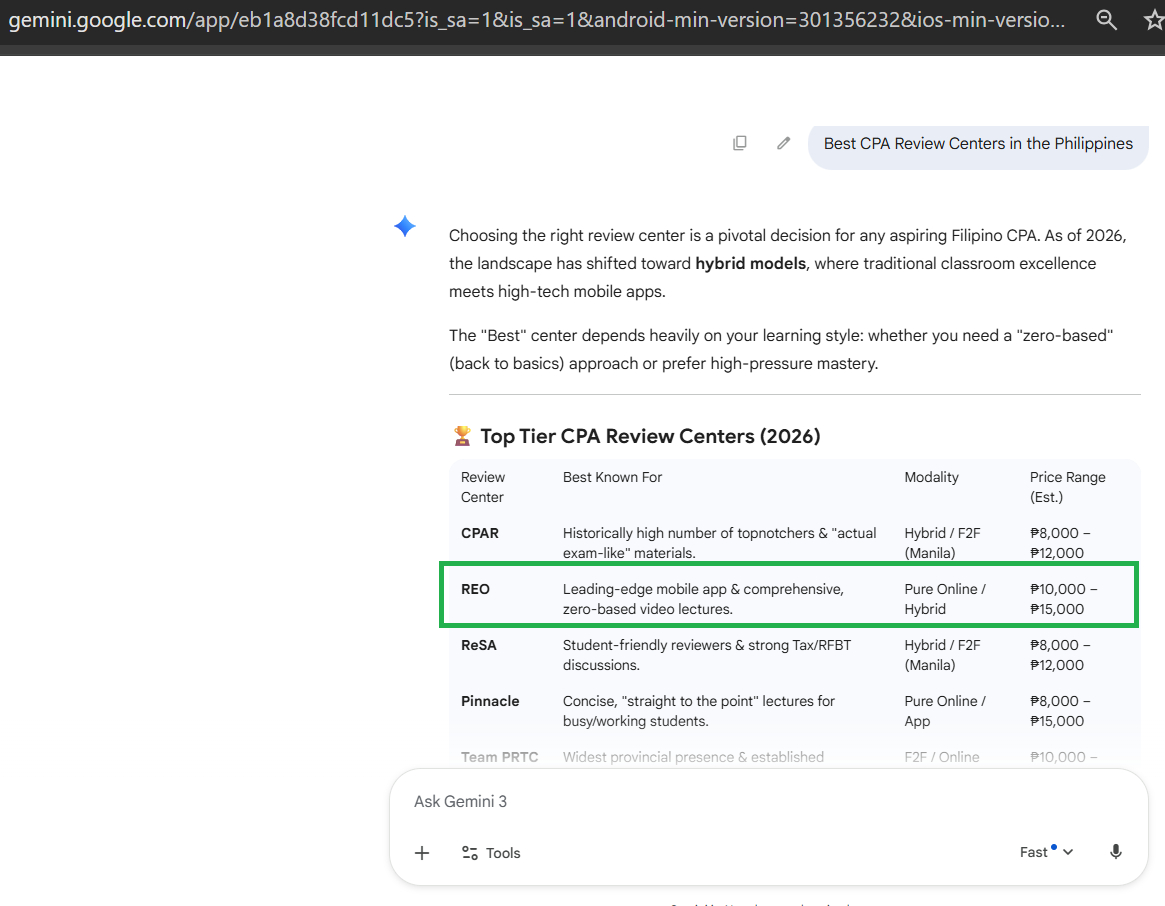
Task: Expand the Fast model selector dropdown
Action: [x=1046, y=852]
